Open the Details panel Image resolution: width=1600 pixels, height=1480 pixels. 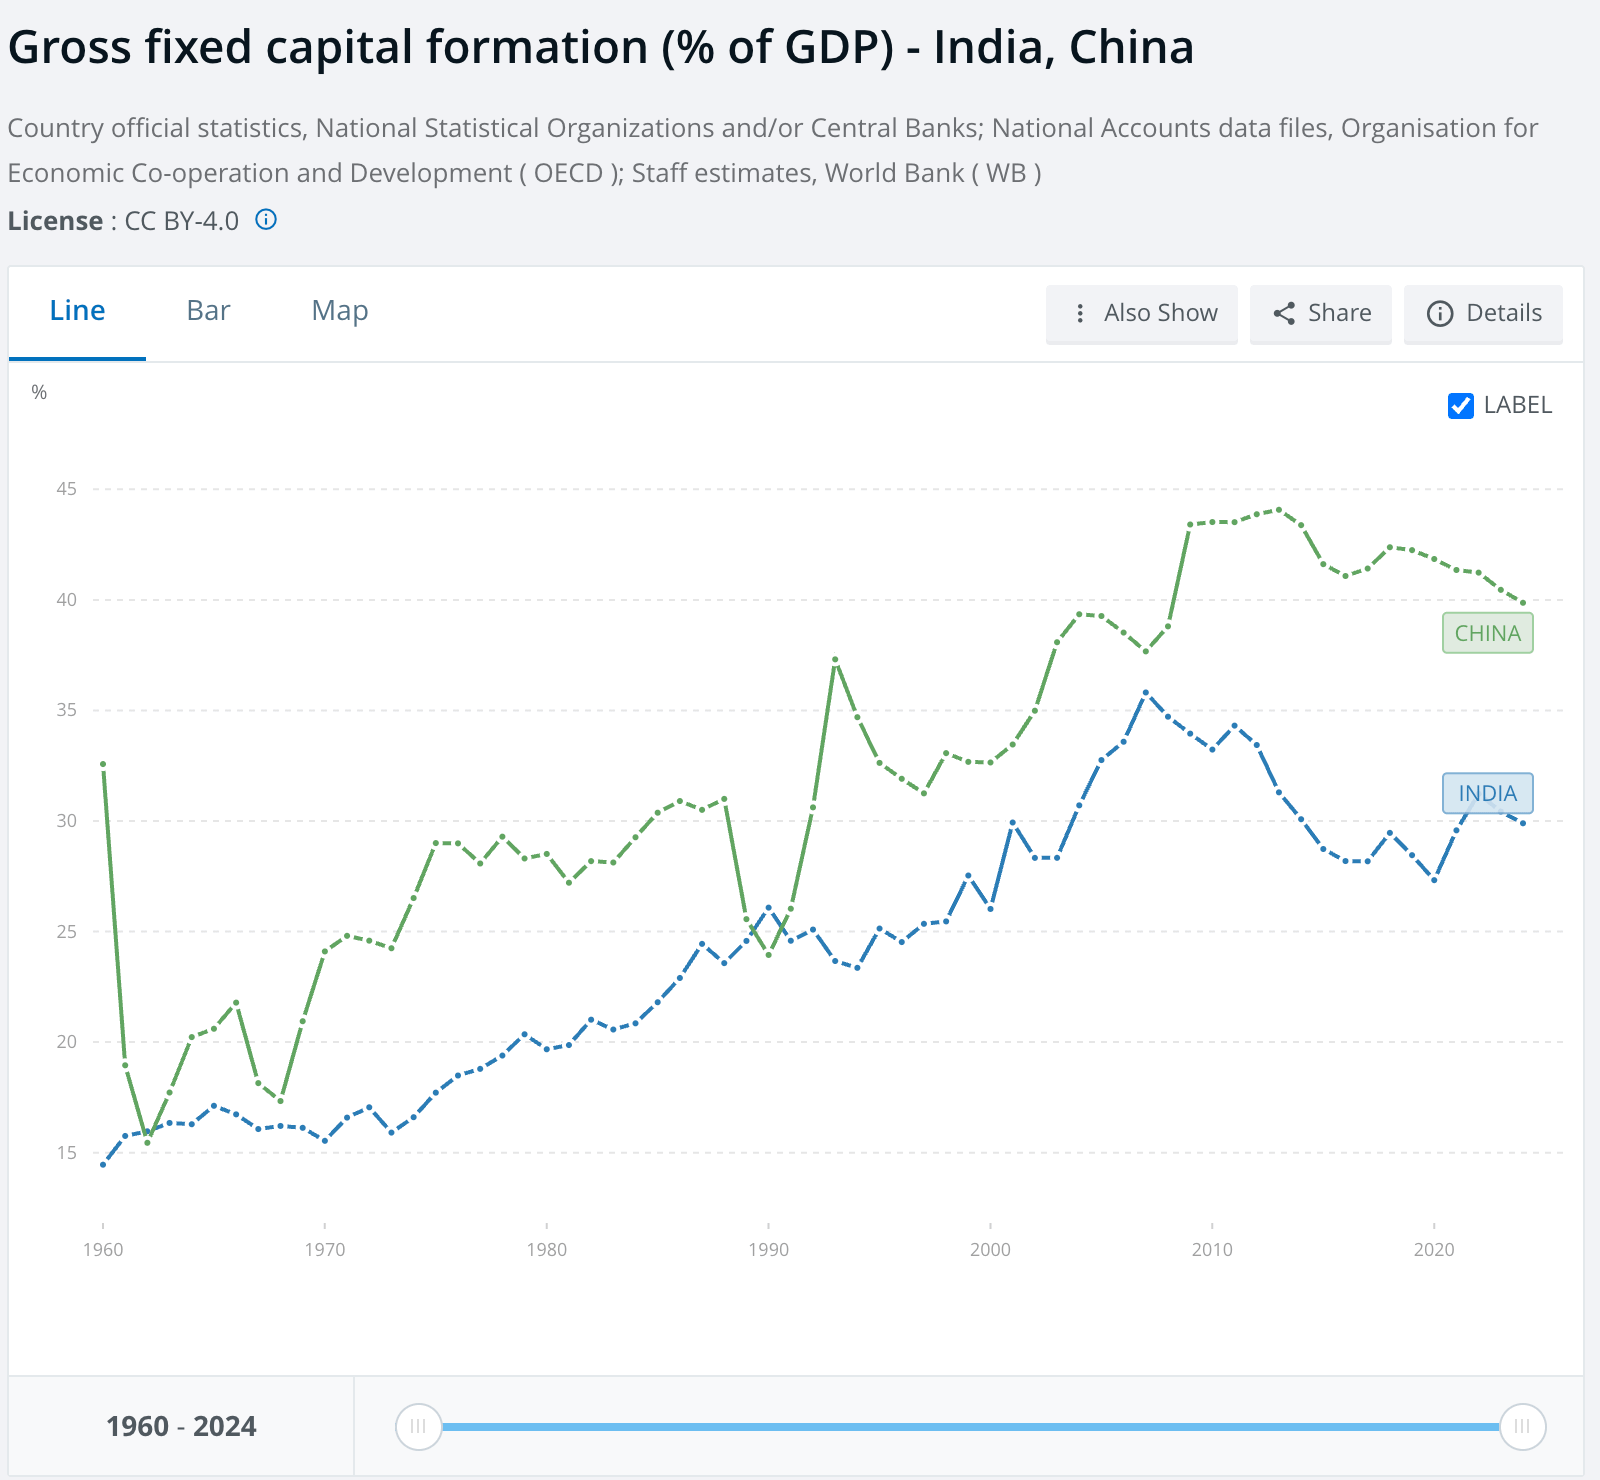tap(1483, 314)
